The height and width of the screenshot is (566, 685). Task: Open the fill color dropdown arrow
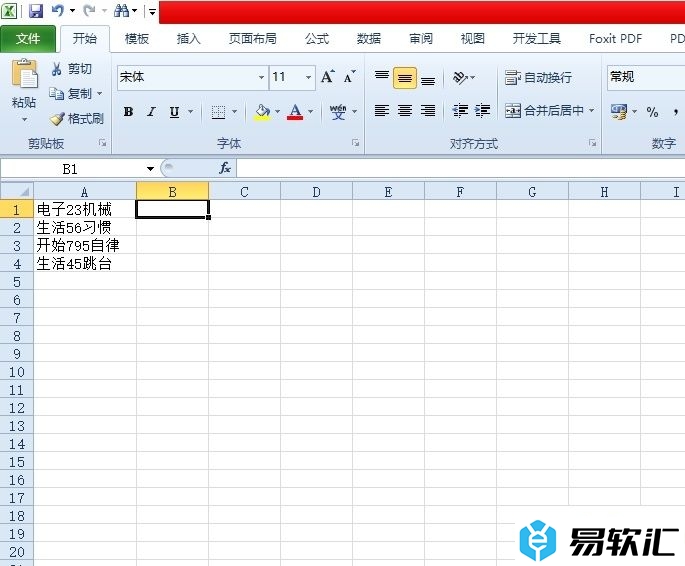click(277, 112)
